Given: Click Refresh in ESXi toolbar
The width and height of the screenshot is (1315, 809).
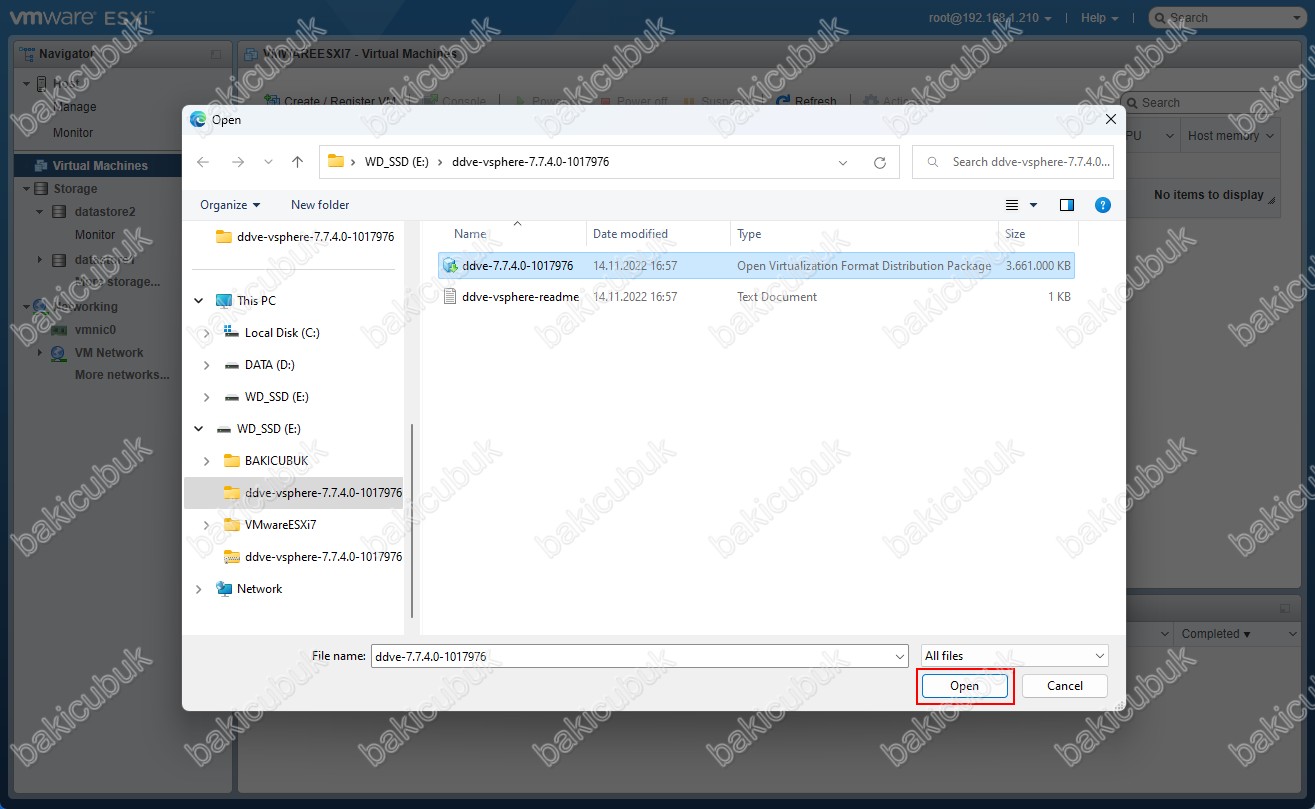Looking at the screenshot, I should [x=807, y=101].
